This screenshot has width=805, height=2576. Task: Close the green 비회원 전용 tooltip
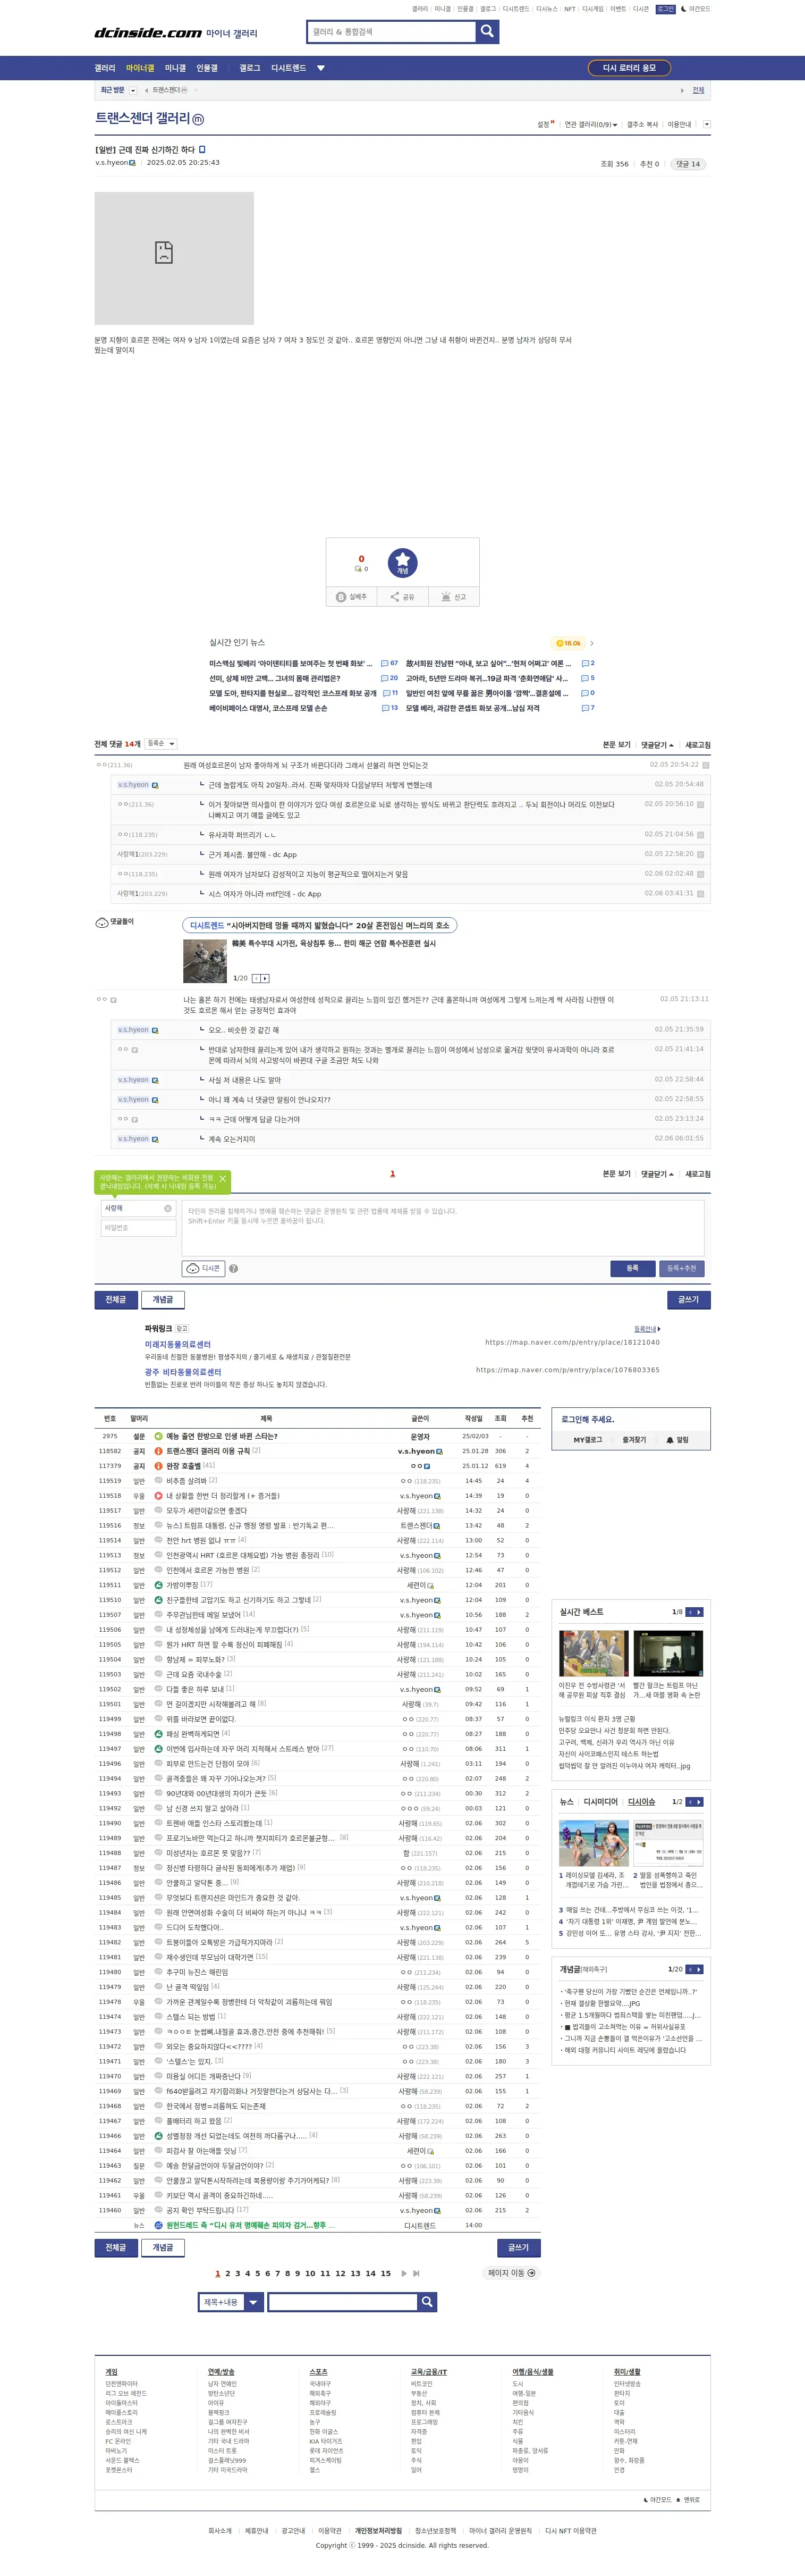pyautogui.click(x=222, y=1179)
